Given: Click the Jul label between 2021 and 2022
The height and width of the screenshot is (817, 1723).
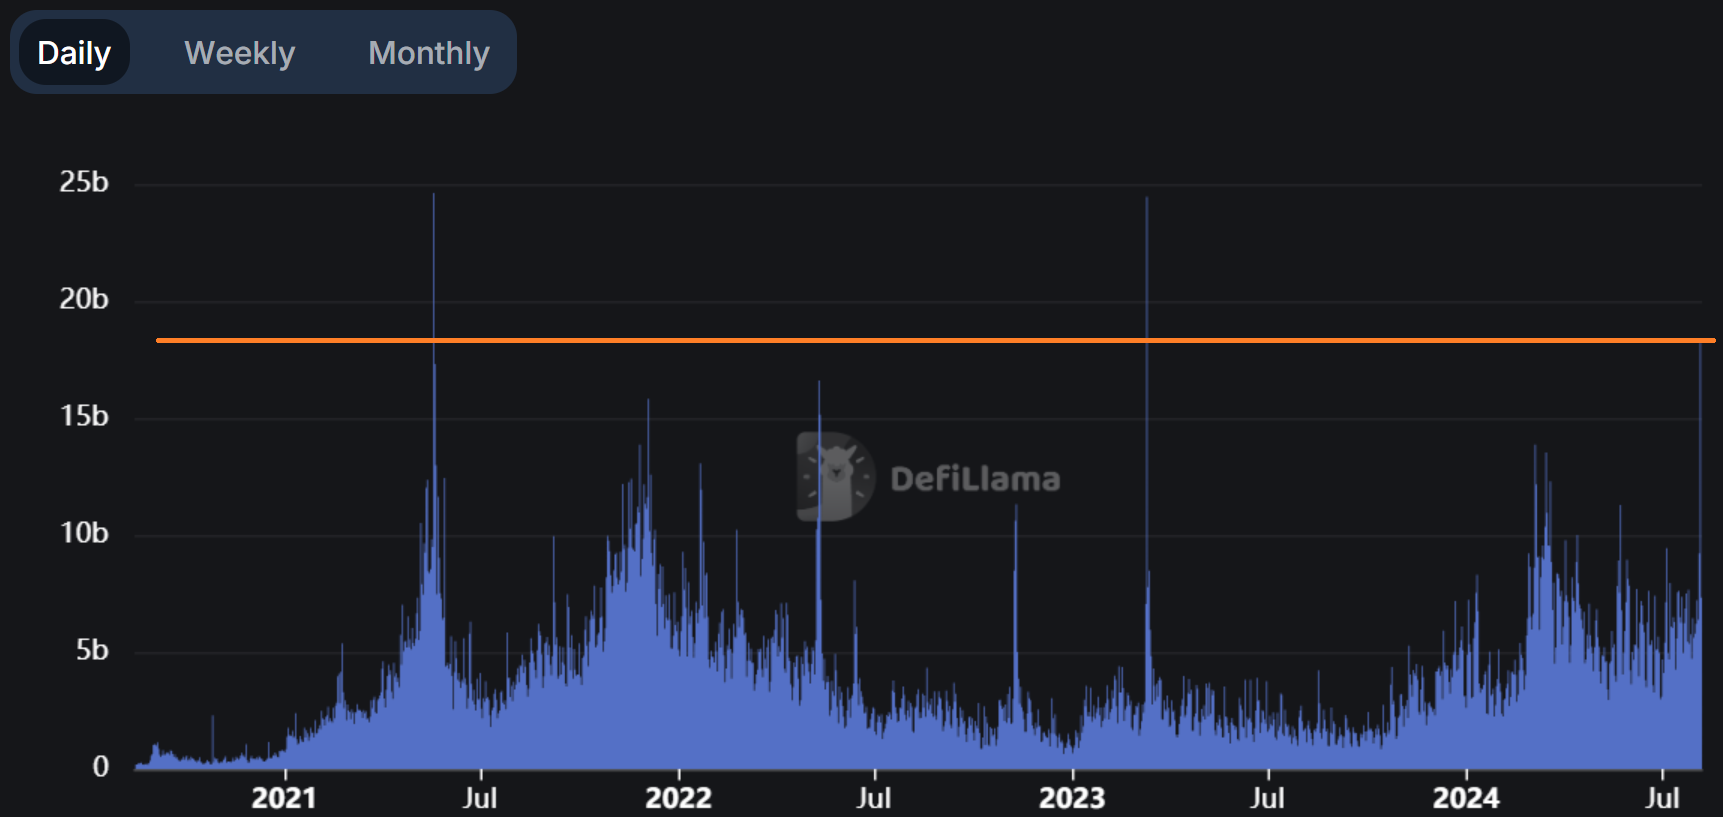Looking at the screenshot, I should pyautogui.click(x=480, y=798).
